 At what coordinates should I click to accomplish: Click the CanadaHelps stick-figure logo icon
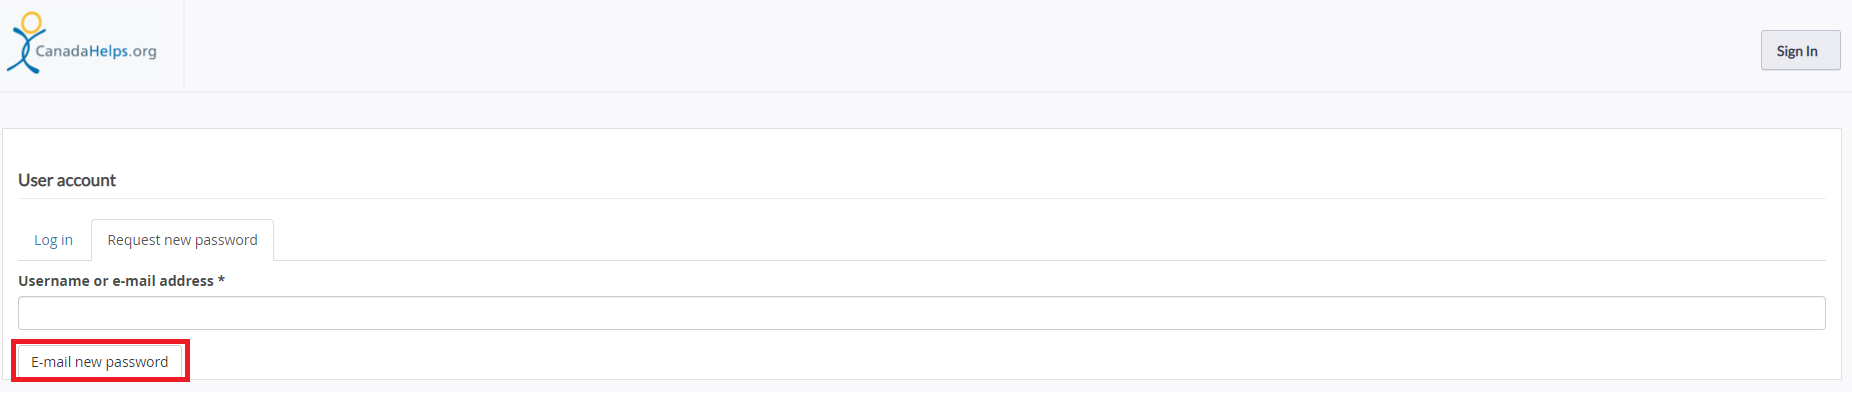coord(25,43)
